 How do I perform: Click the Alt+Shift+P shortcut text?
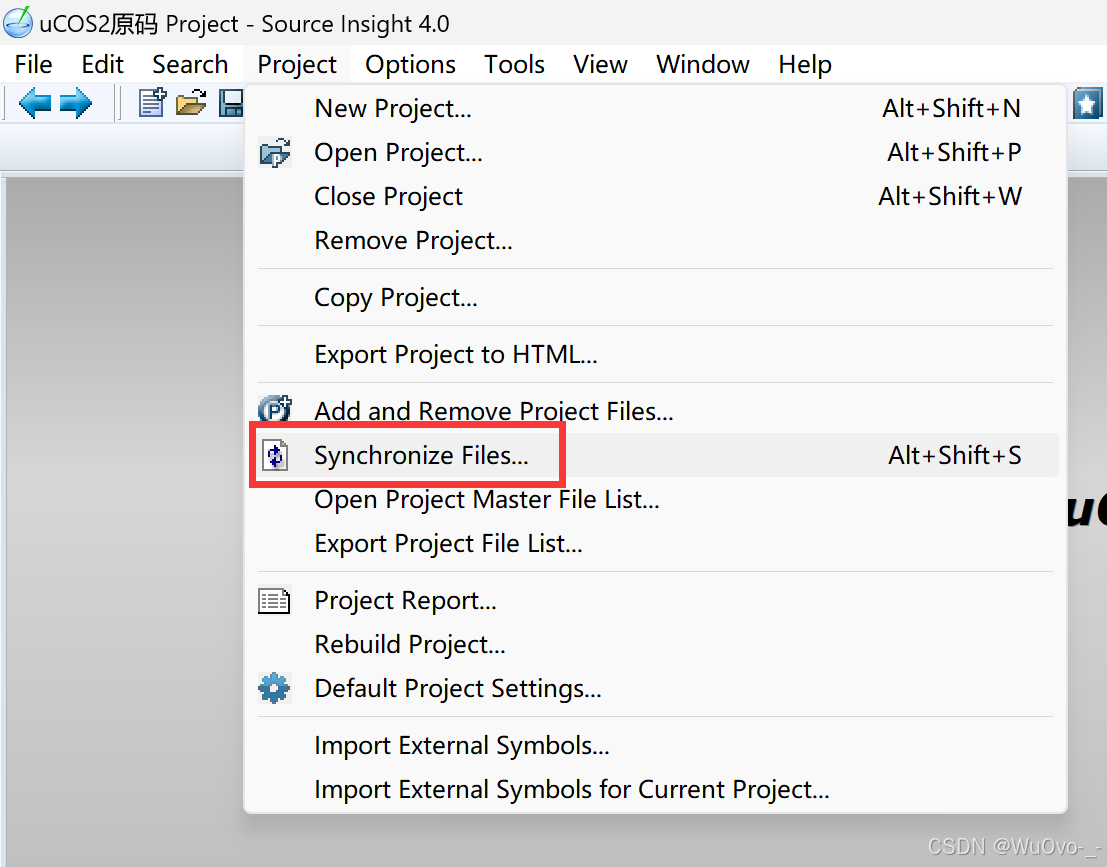point(954,153)
